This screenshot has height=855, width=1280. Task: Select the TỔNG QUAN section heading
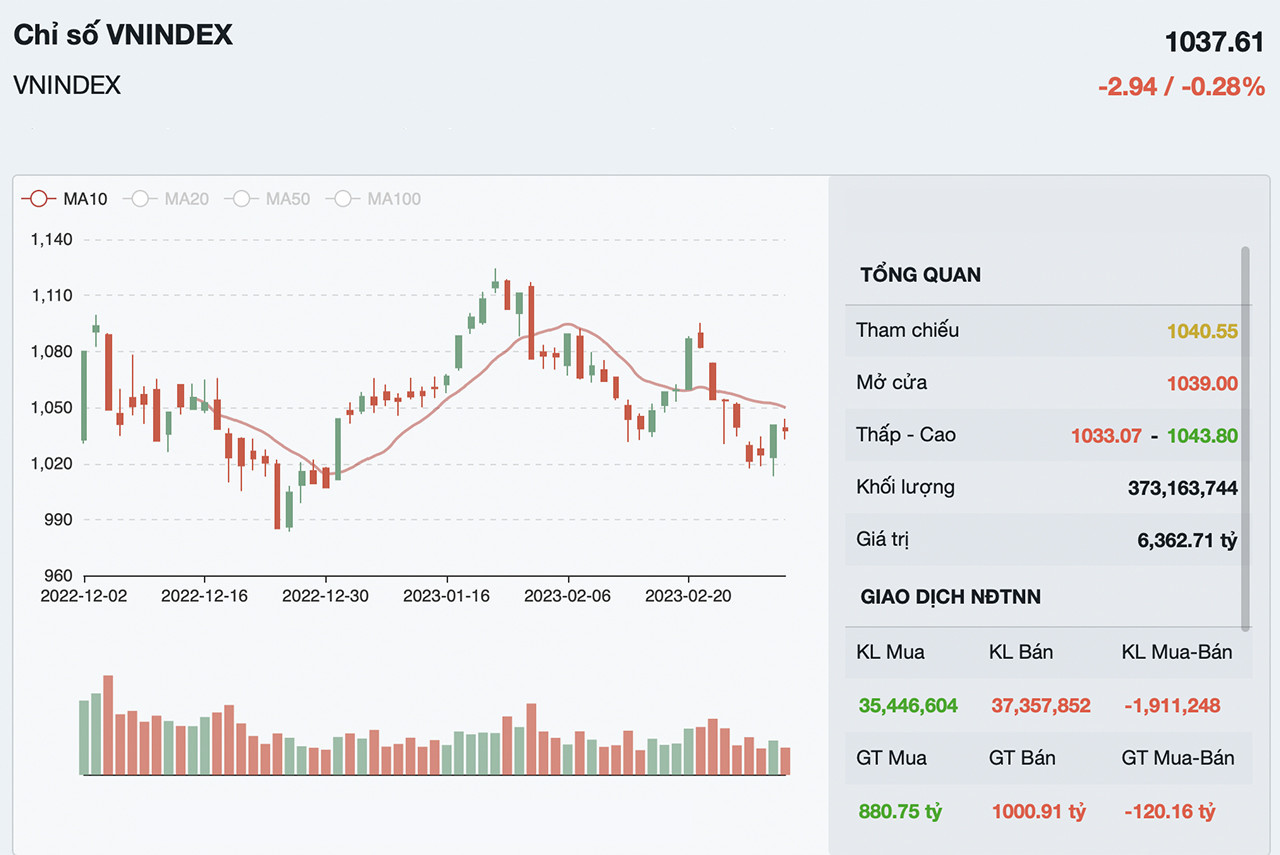point(920,275)
